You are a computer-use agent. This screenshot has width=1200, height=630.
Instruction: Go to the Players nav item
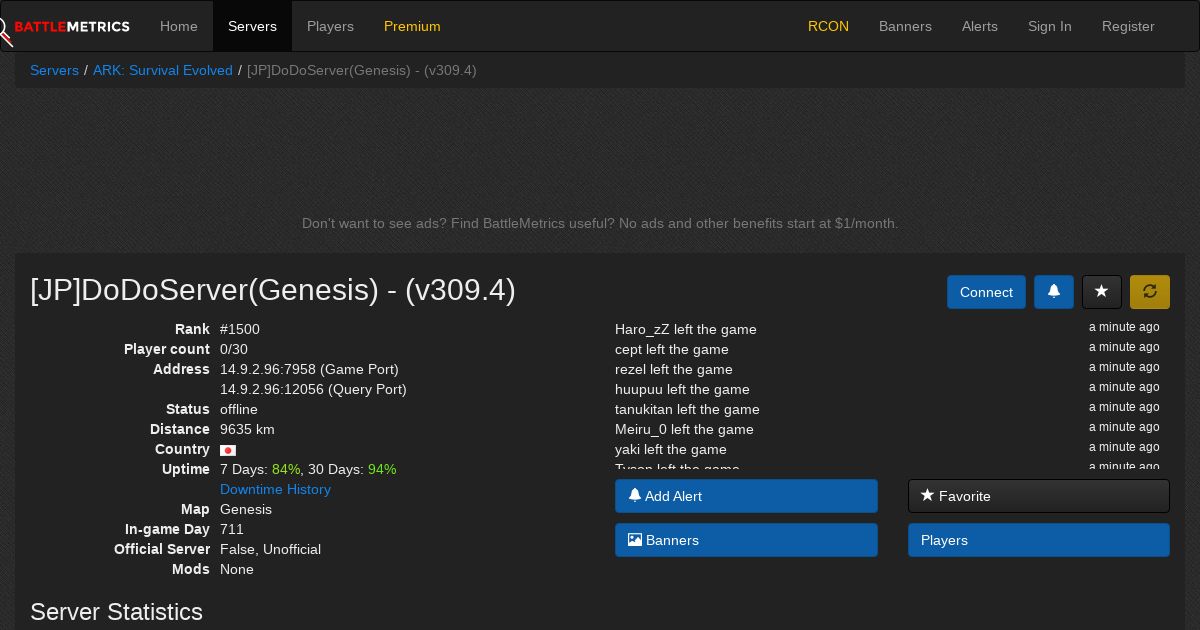(330, 26)
